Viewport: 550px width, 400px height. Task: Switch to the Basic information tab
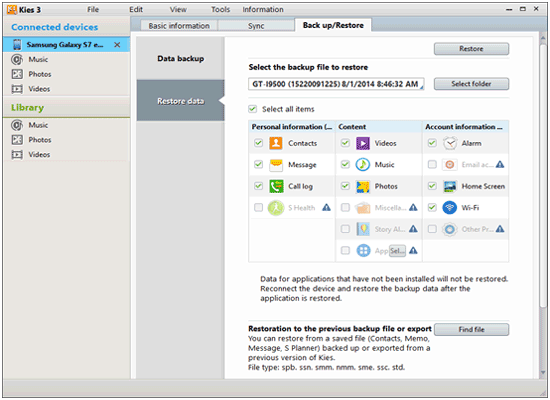179,26
